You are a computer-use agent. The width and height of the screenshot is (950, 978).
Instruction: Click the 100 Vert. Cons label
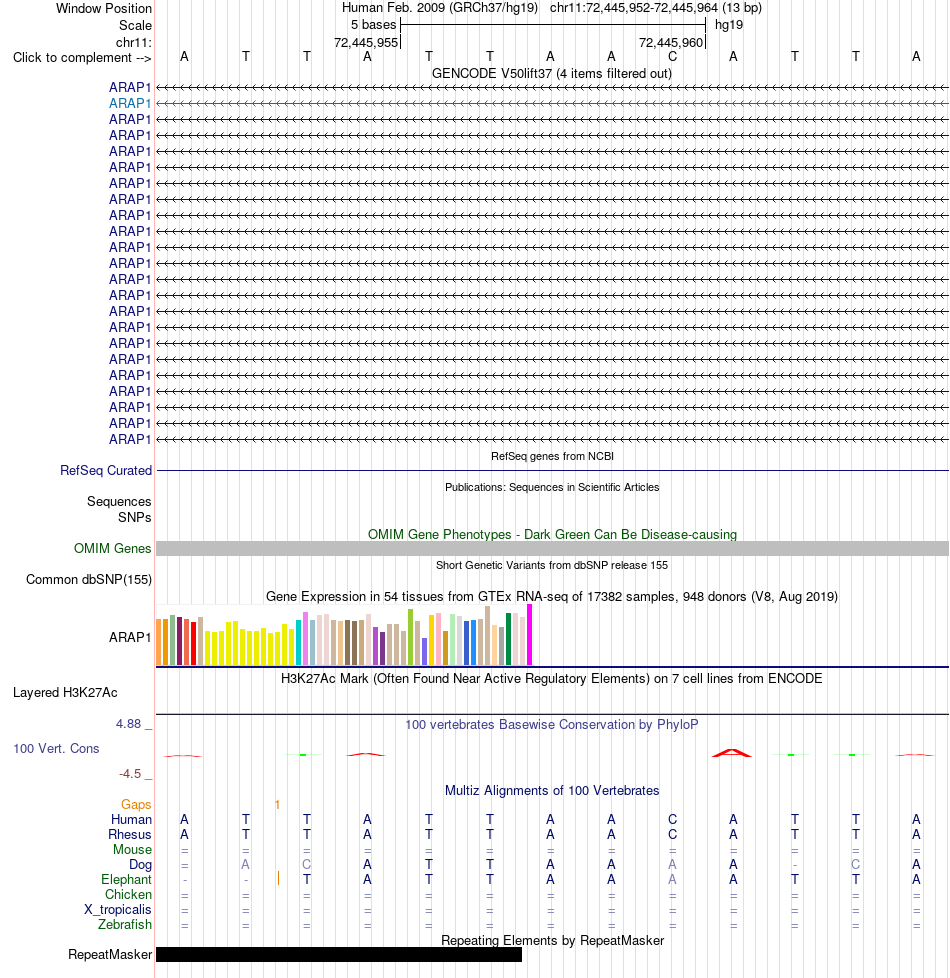[56, 748]
